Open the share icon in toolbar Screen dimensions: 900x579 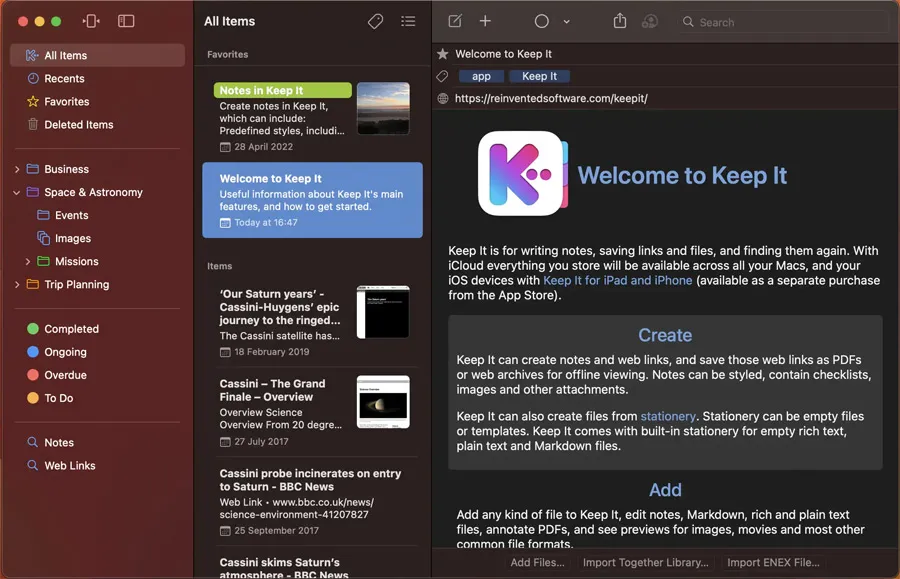click(620, 21)
